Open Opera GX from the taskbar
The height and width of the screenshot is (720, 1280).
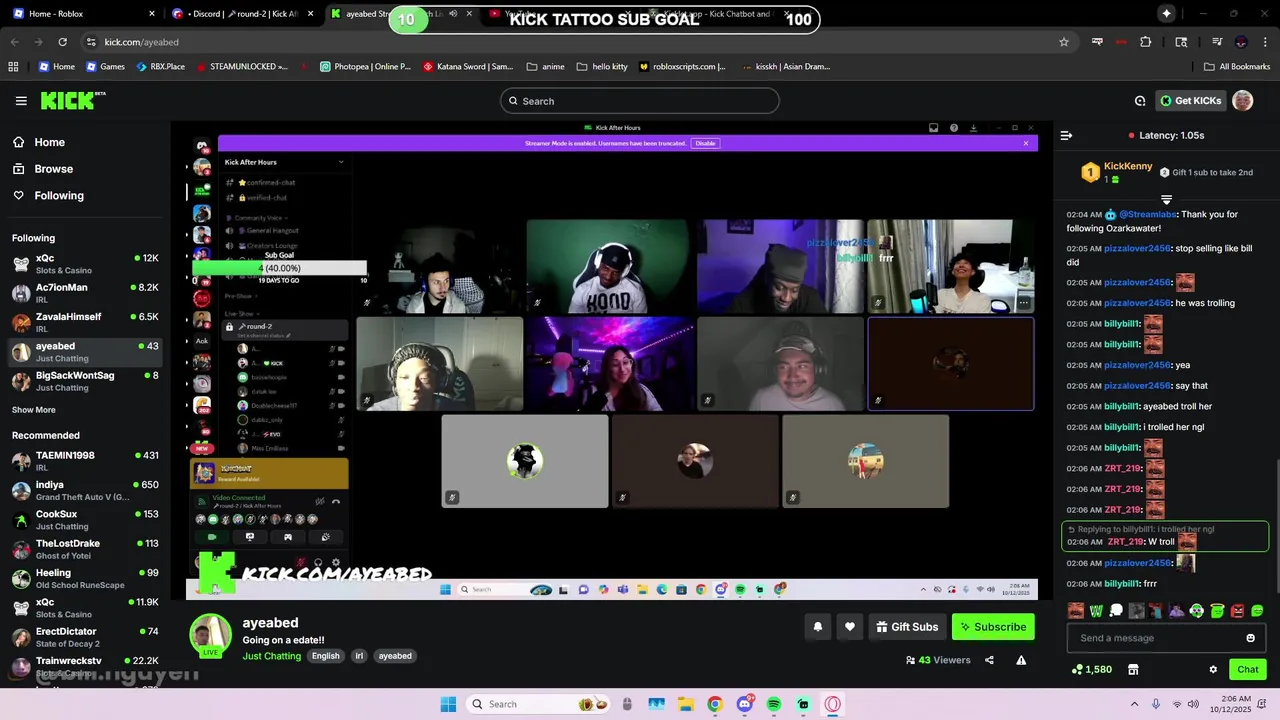click(832, 704)
